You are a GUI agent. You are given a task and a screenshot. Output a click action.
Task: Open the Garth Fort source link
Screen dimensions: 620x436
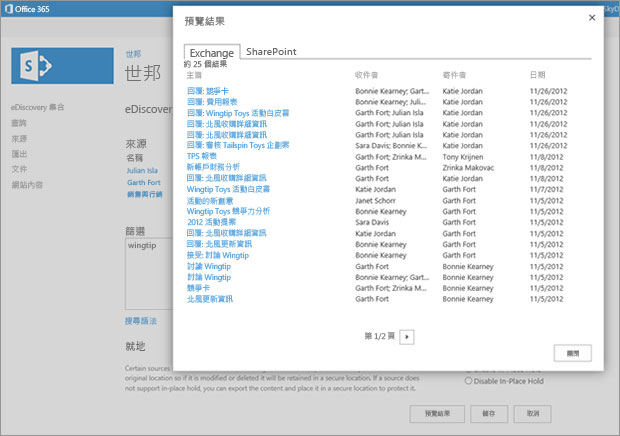(144, 182)
